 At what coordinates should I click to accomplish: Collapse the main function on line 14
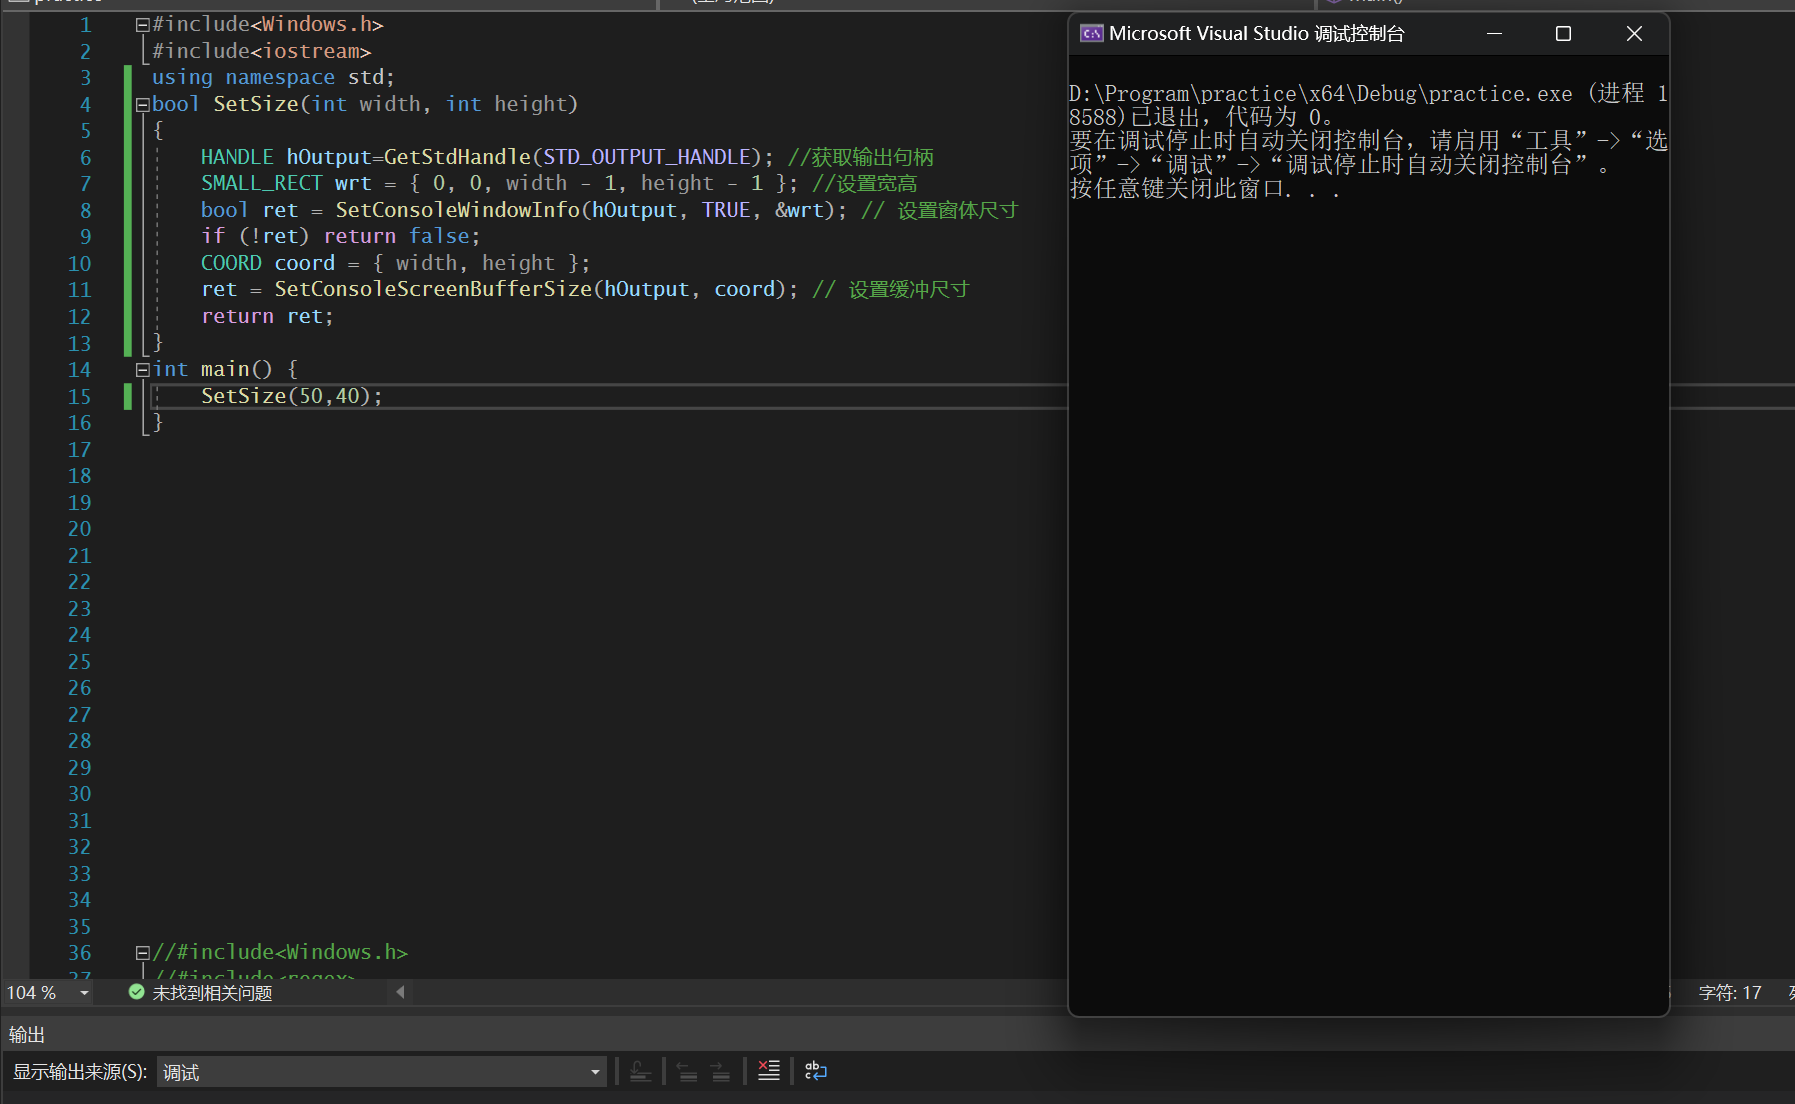(142, 370)
